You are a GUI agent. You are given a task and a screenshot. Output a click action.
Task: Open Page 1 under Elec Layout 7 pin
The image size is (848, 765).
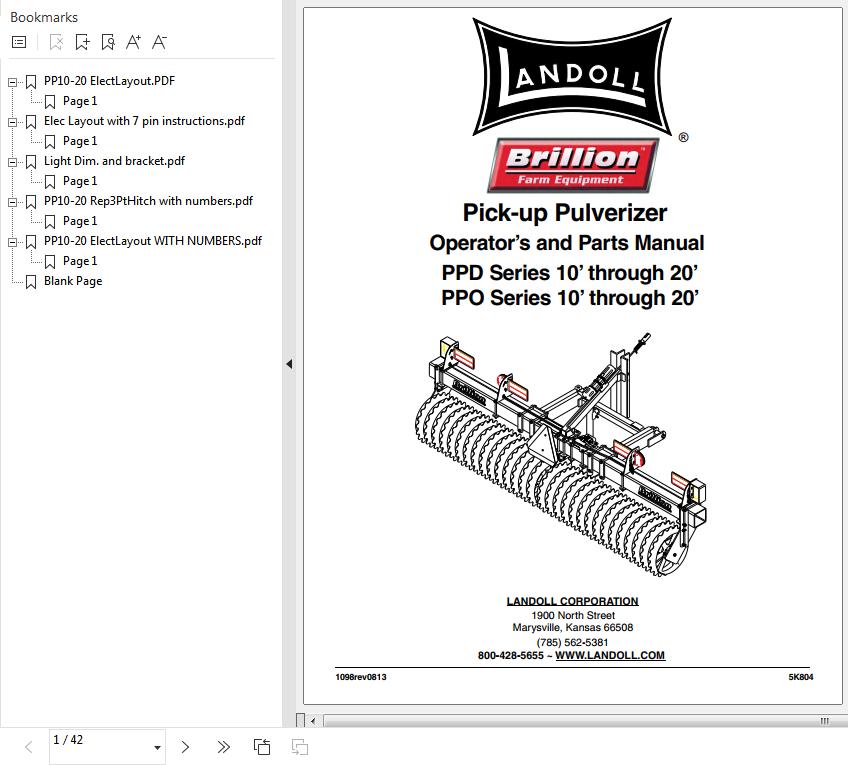click(x=80, y=141)
